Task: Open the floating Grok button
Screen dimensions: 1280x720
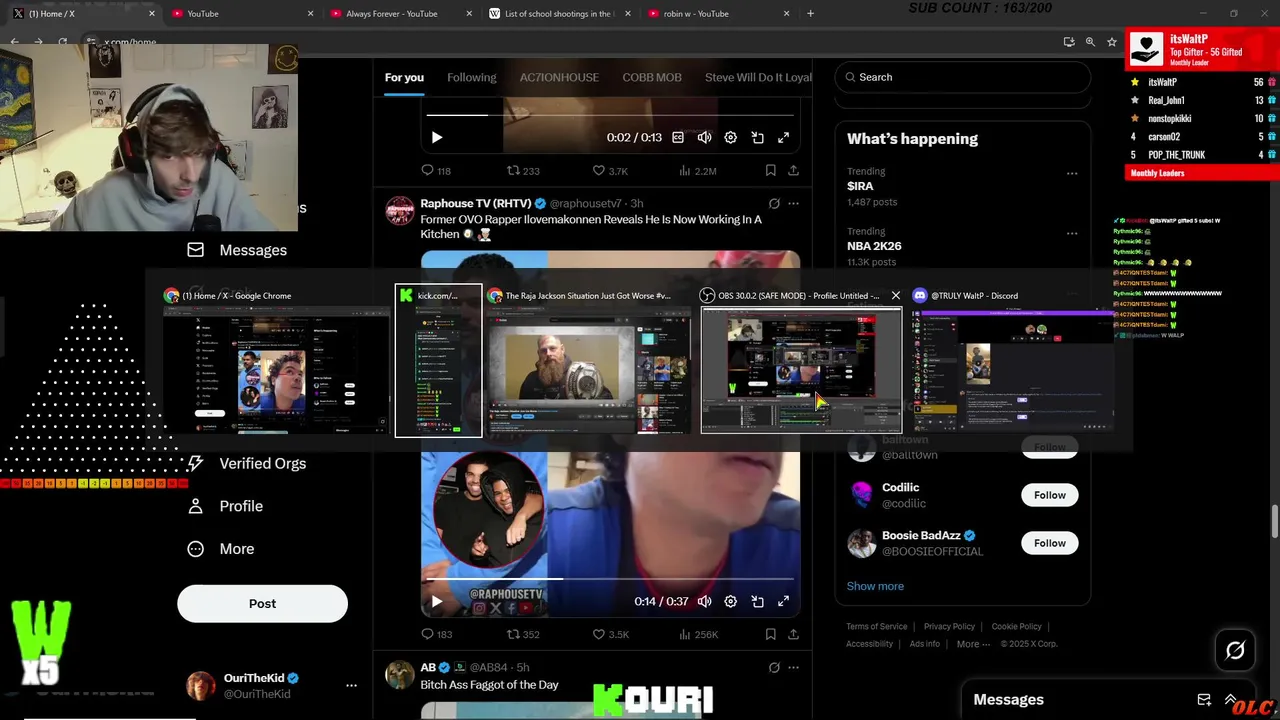Action: 1235,651
